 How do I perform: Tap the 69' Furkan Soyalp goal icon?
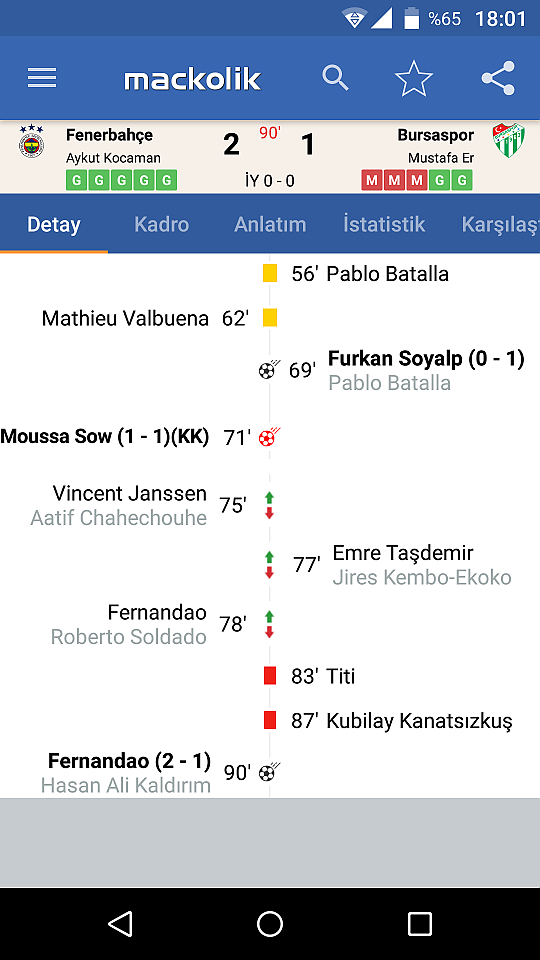(269, 370)
